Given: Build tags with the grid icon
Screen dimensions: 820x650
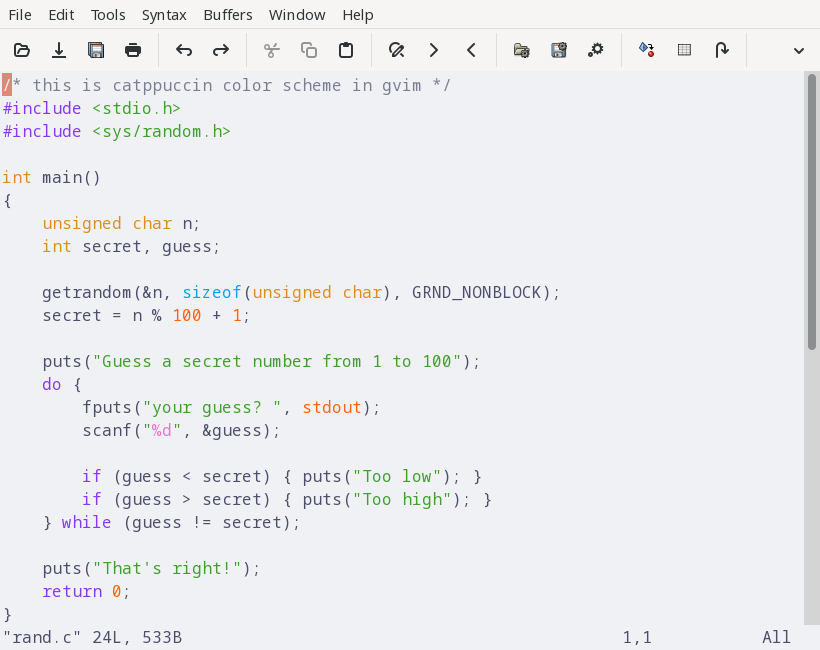Looking at the screenshot, I should coord(684,50).
